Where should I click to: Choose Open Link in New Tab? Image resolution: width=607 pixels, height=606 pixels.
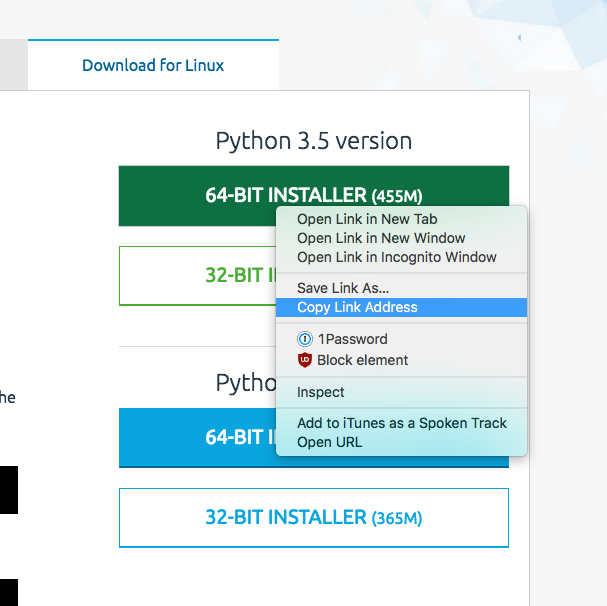[x=367, y=219]
